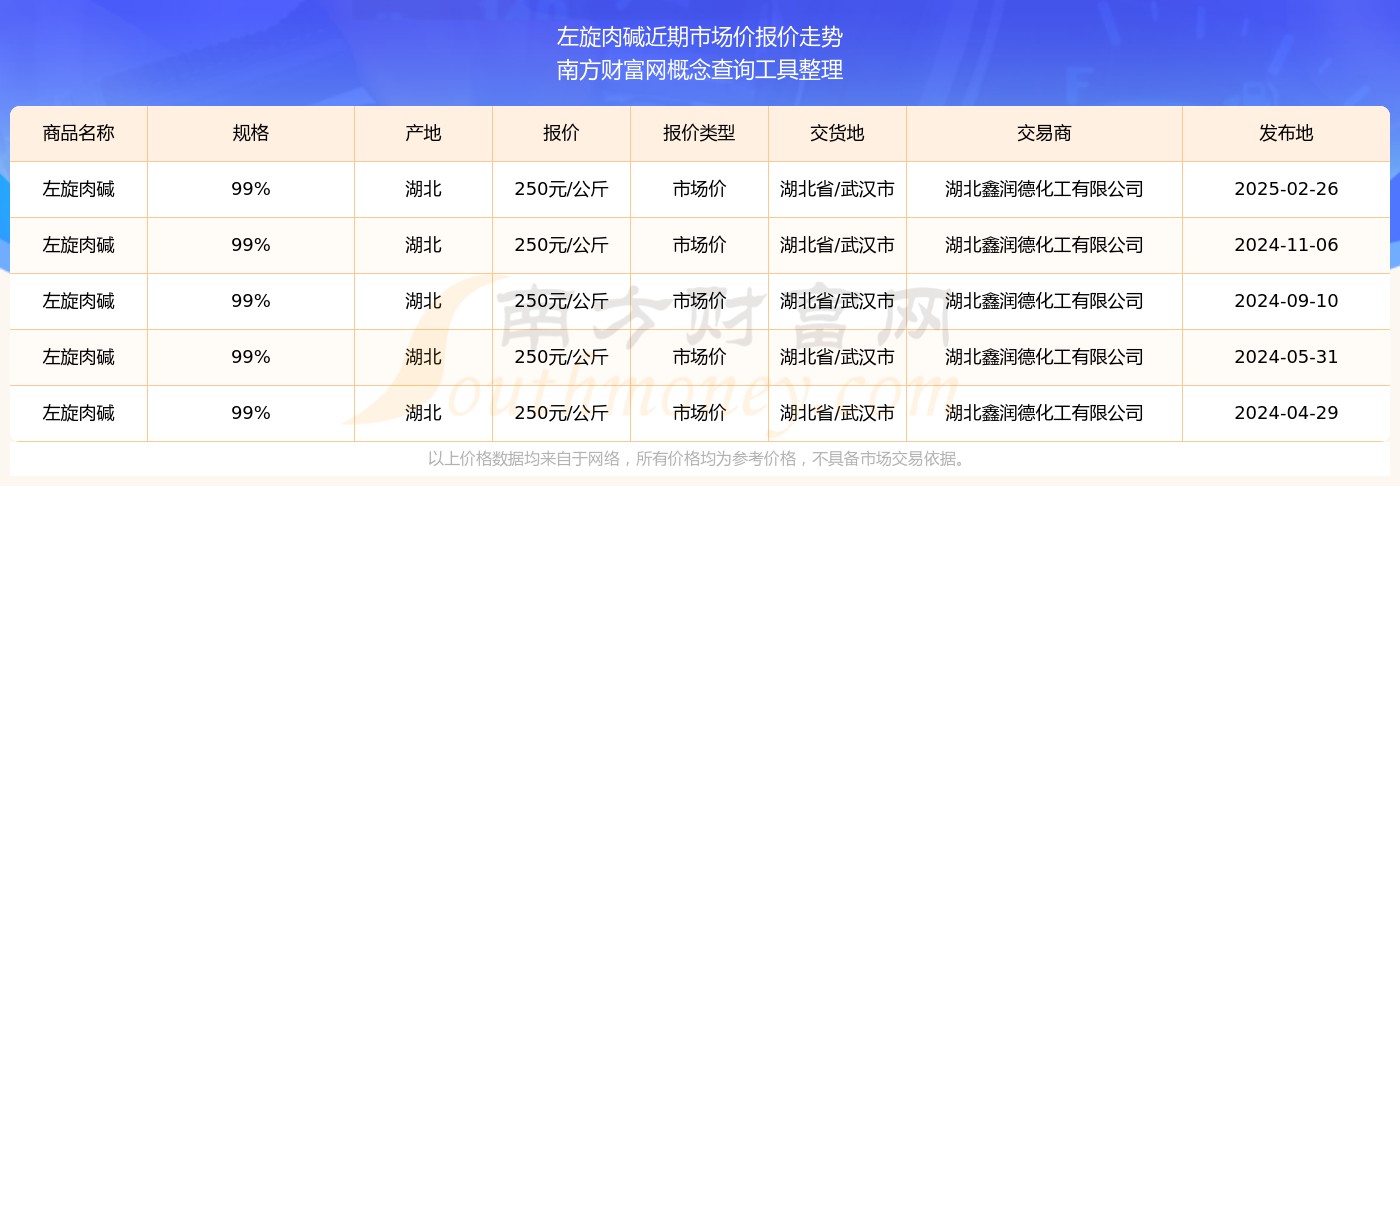The image size is (1400, 1205).
Task: Click the 发布地 column header
Action: click(x=1286, y=134)
